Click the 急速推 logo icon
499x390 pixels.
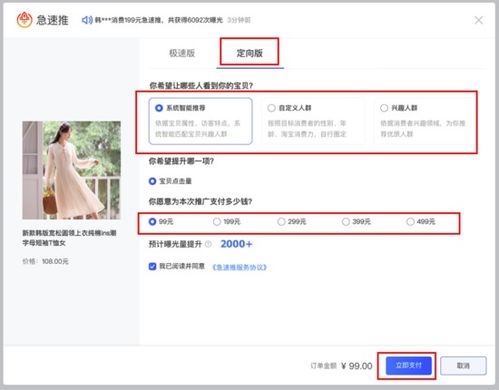(x=24, y=20)
